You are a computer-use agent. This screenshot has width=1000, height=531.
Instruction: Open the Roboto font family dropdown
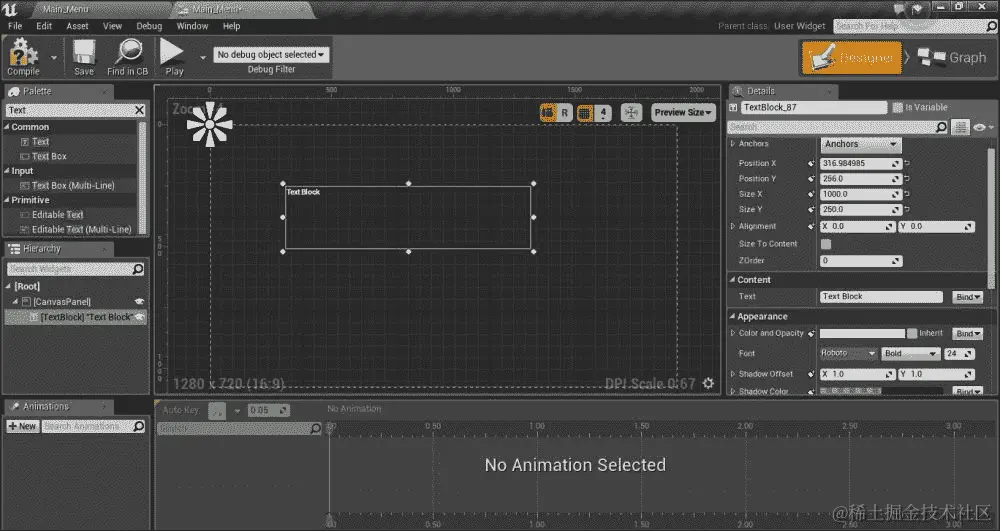click(x=848, y=353)
